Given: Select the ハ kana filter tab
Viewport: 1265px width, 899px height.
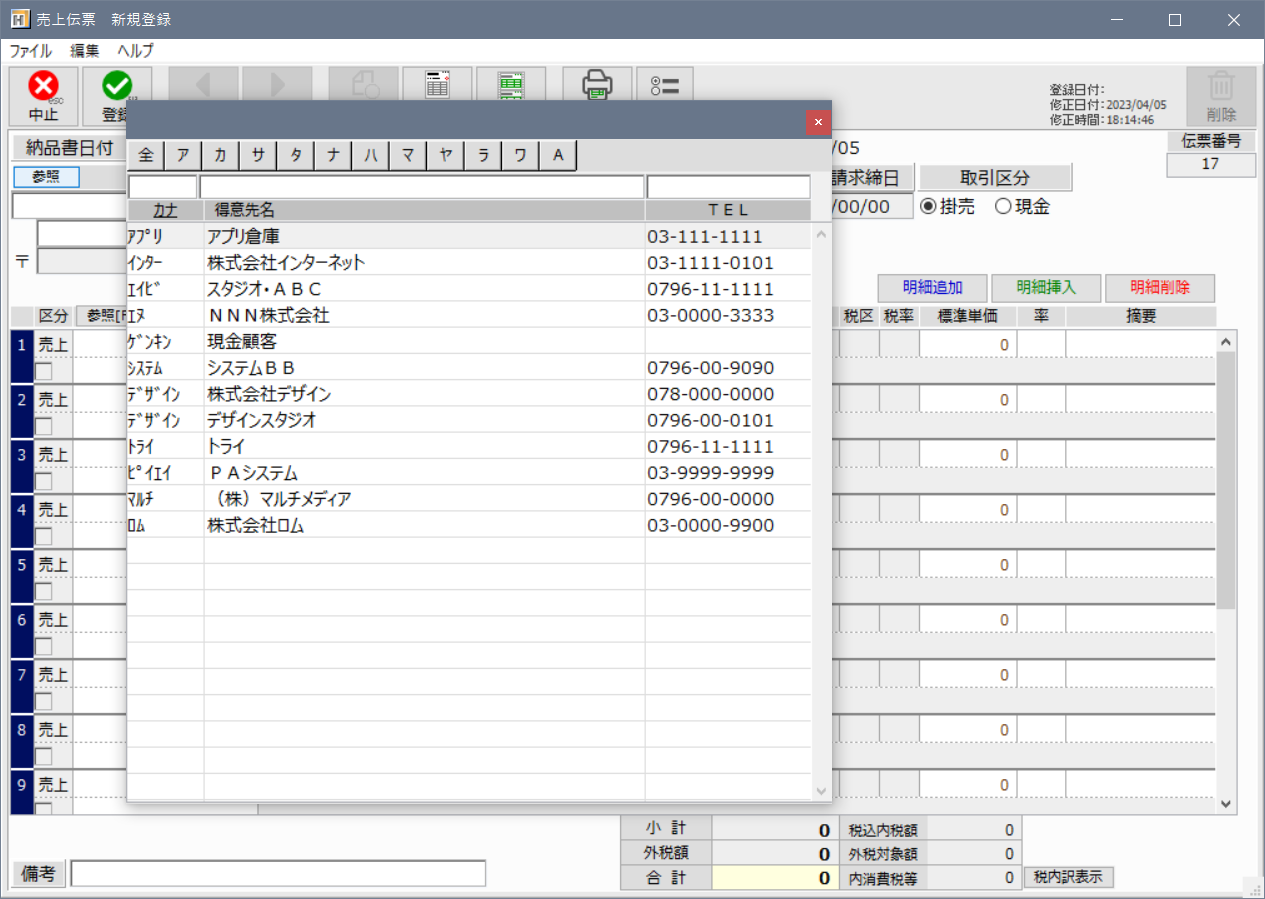Looking at the screenshot, I should (371, 155).
